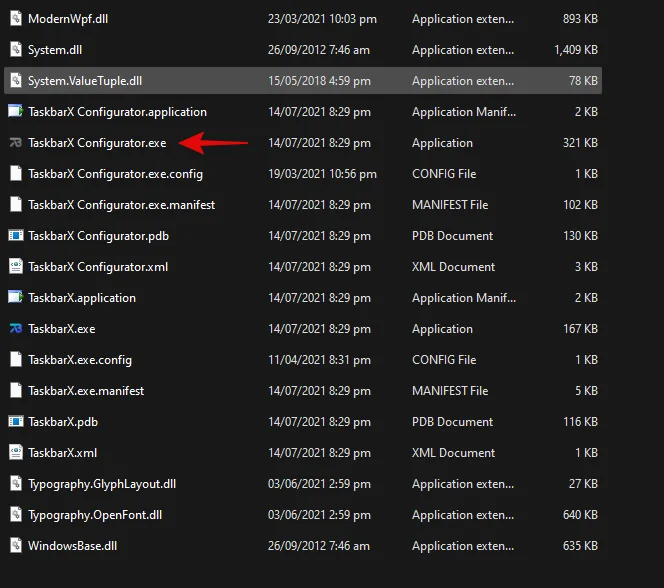This screenshot has width=664, height=588.
Task: Click the TaskbarX Configurator.exe.config file icon
Action: pos(16,173)
